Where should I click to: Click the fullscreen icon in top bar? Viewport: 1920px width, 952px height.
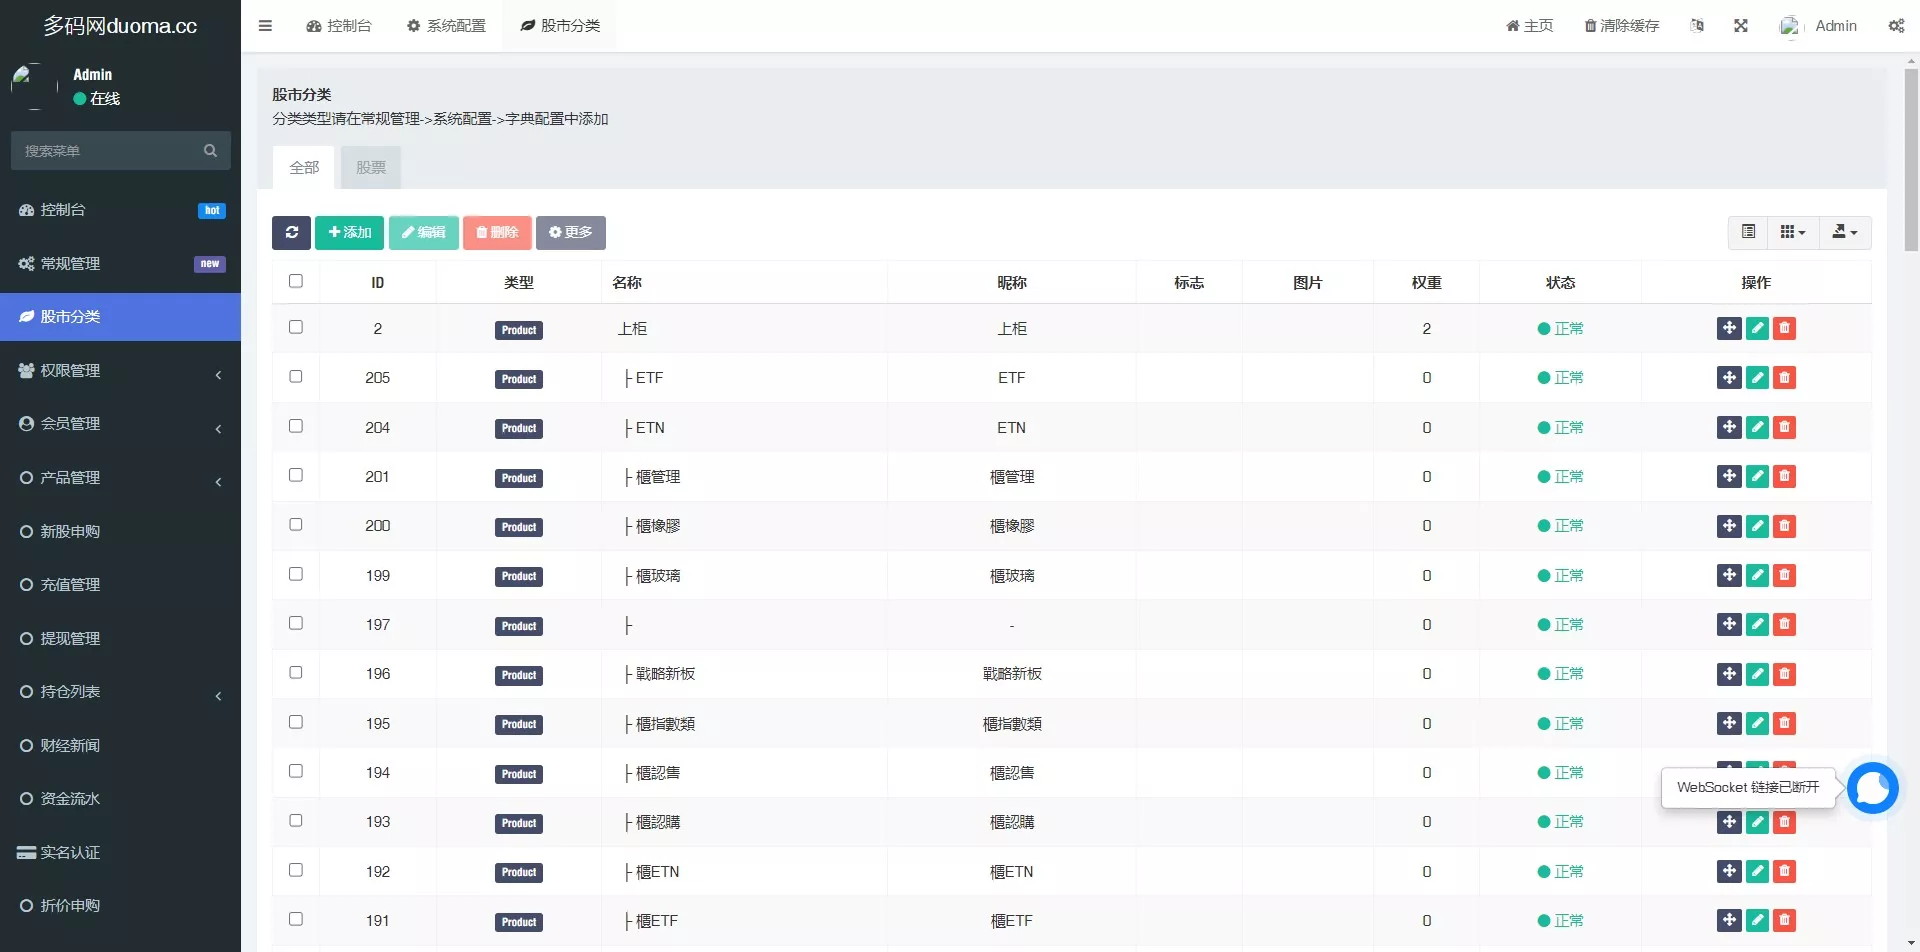[x=1741, y=26]
